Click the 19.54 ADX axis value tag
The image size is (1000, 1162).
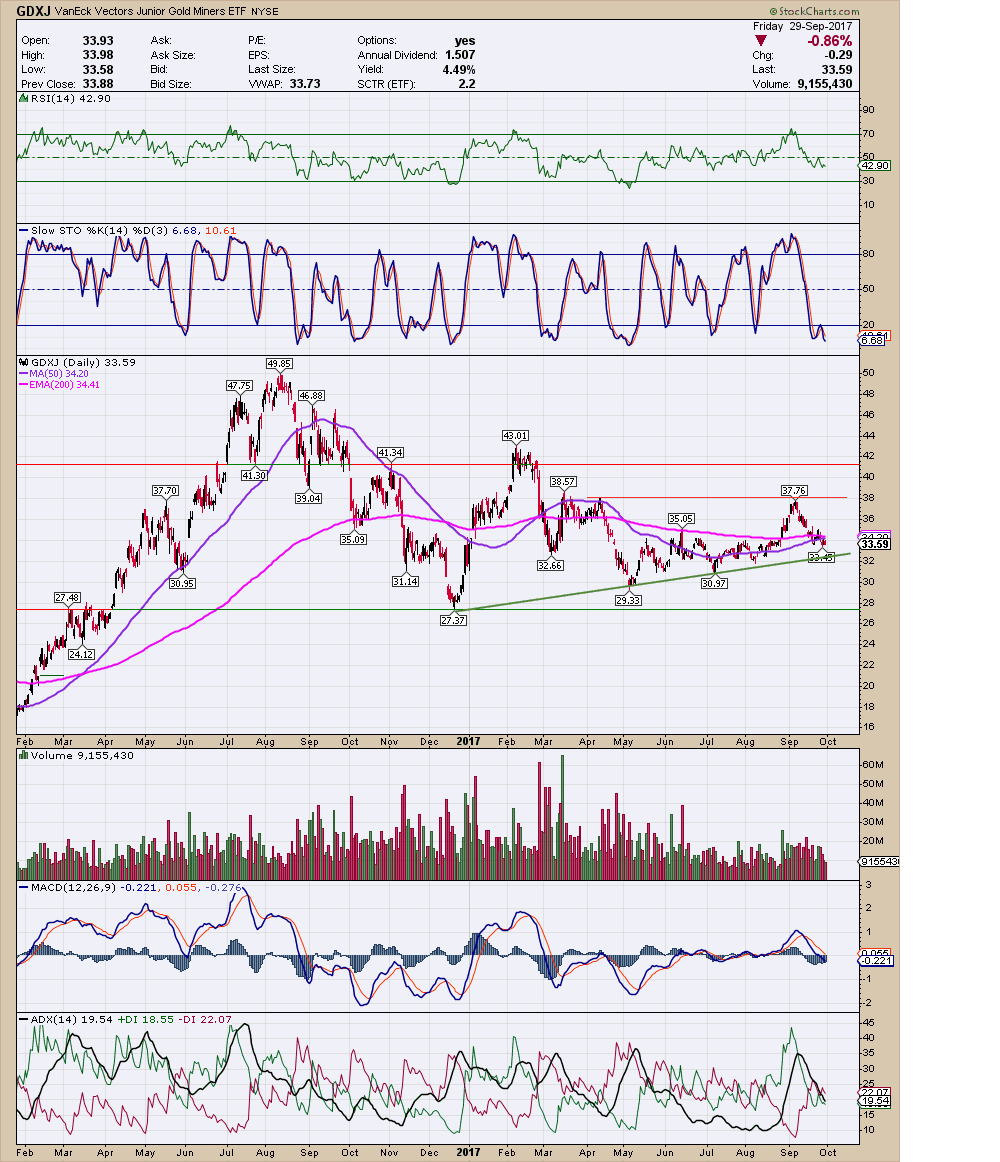pyautogui.click(x=875, y=1101)
